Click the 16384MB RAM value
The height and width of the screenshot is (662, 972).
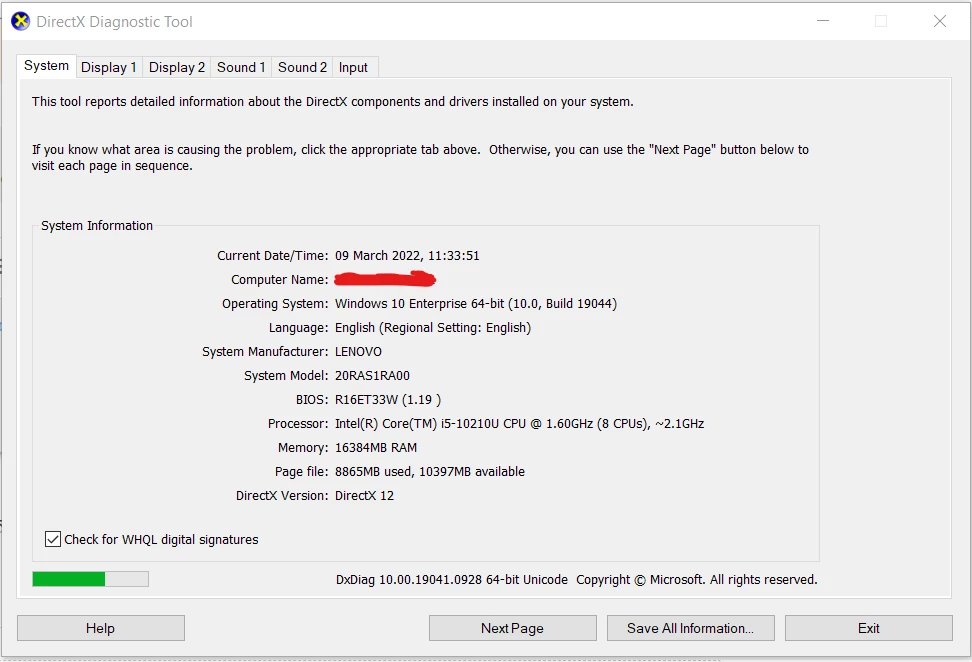376,448
